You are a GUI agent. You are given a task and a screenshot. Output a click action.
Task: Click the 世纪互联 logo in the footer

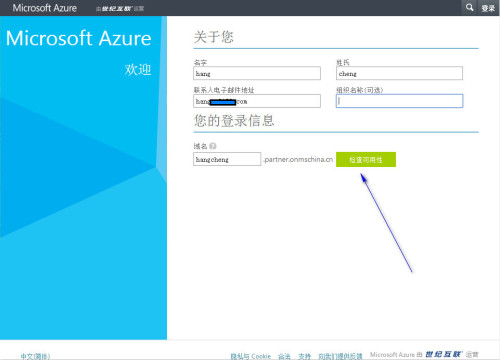click(x=444, y=354)
